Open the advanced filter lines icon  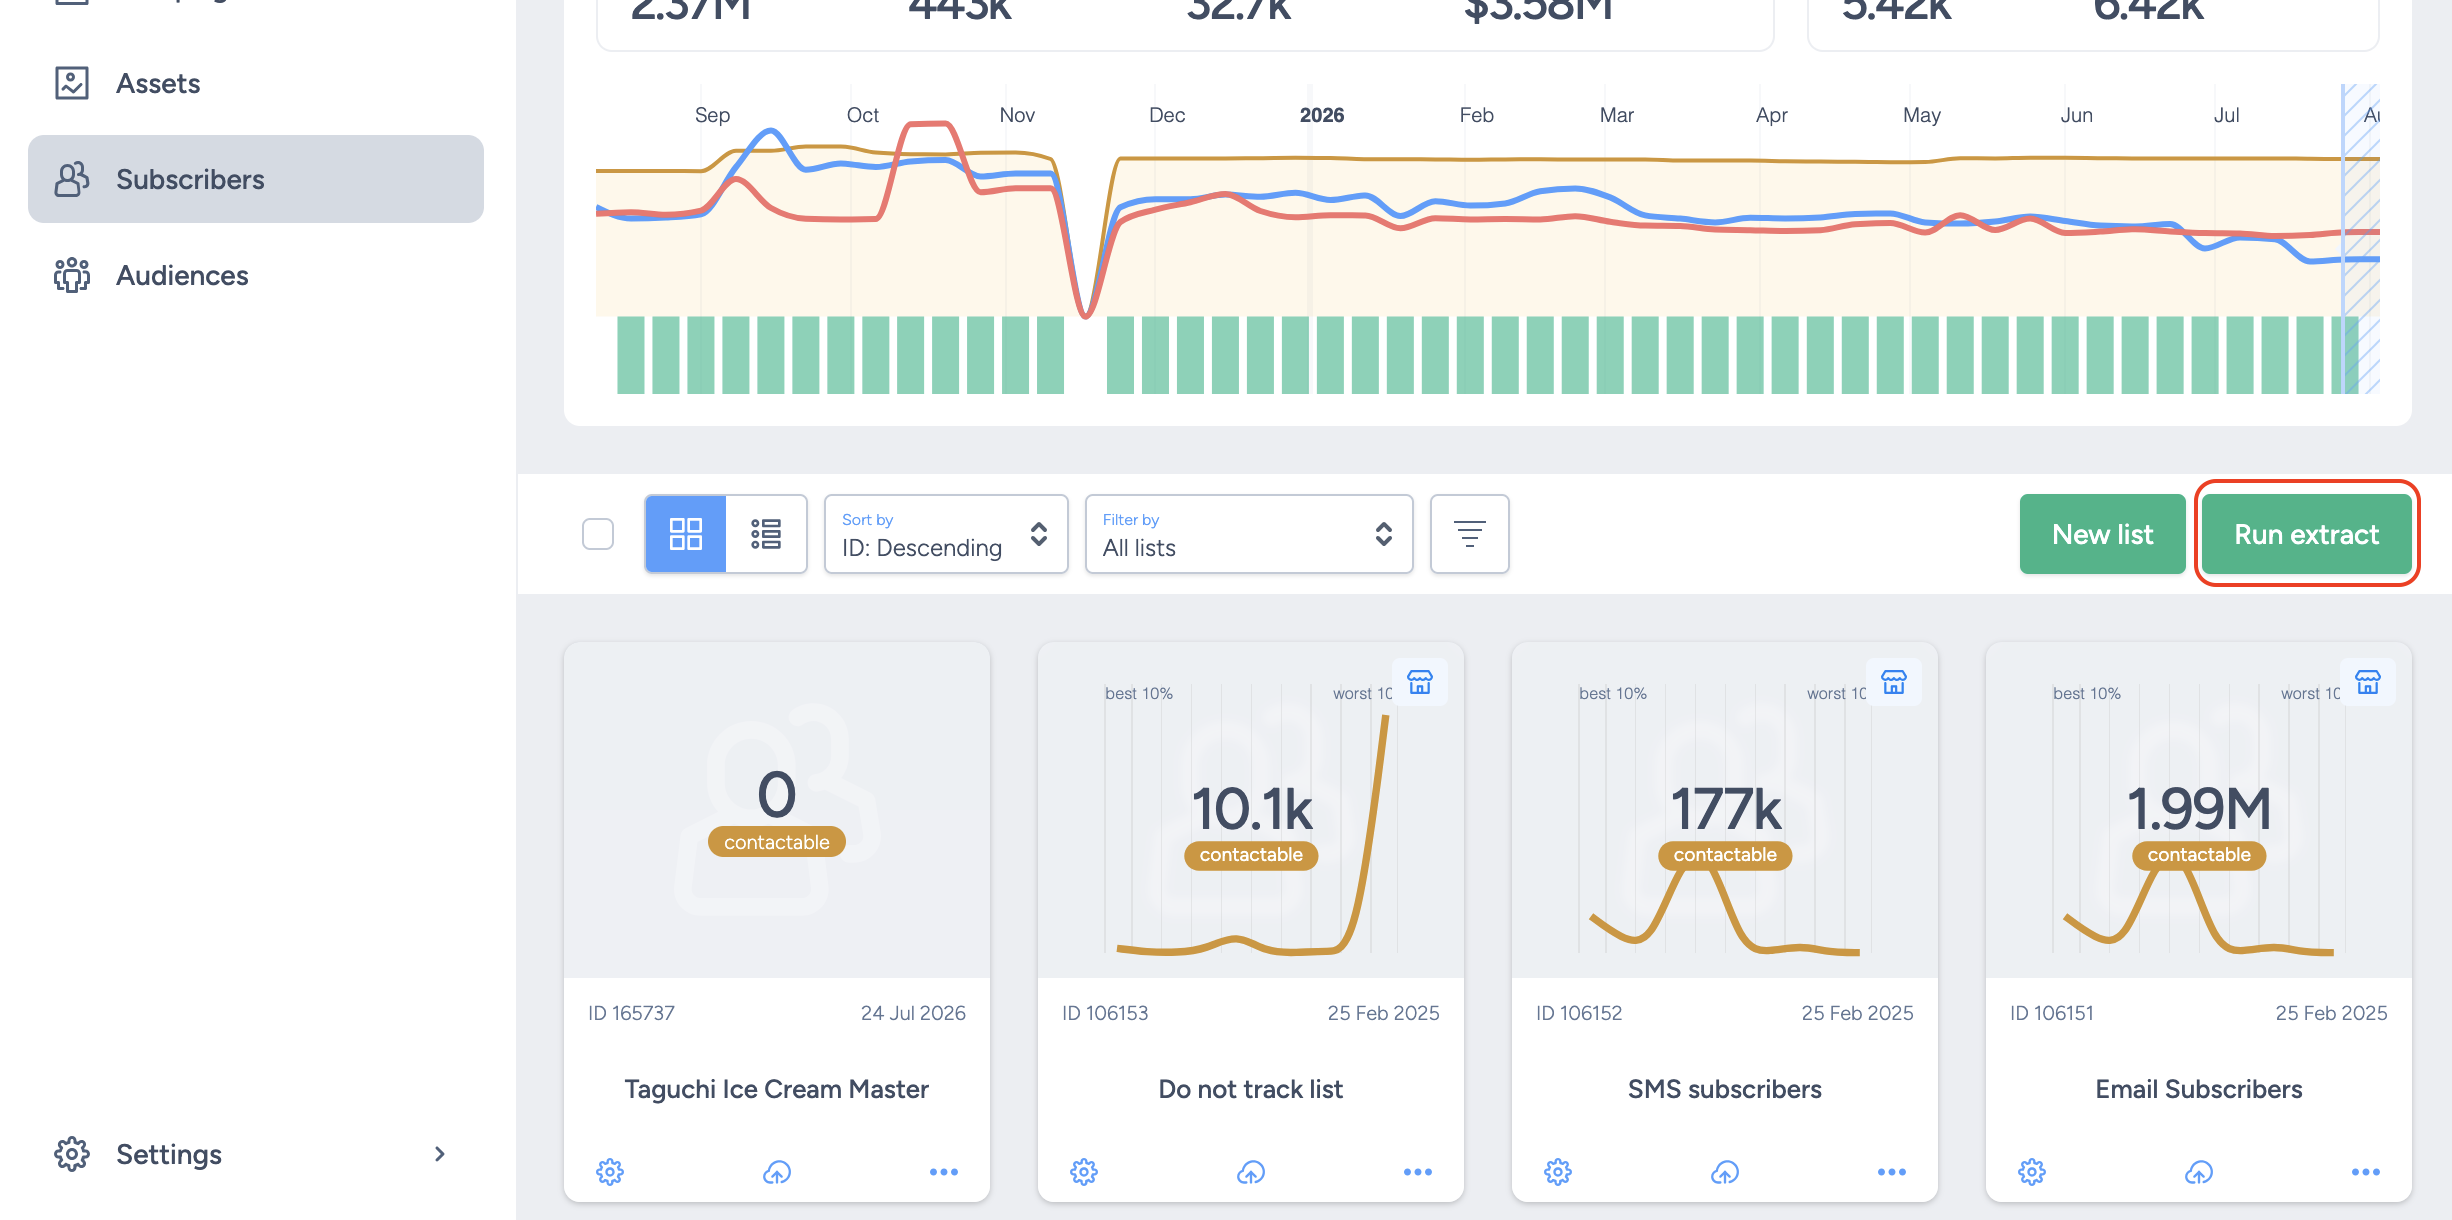pyautogui.click(x=1470, y=534)
